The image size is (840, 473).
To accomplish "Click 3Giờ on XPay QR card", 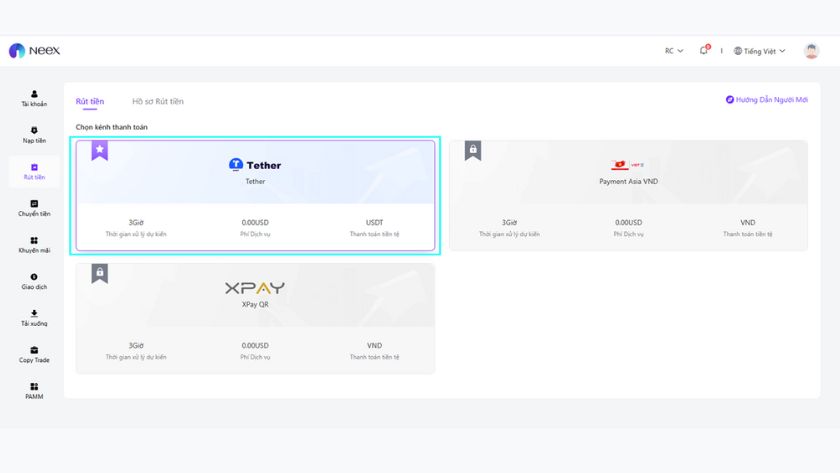I will coord(136,346).
